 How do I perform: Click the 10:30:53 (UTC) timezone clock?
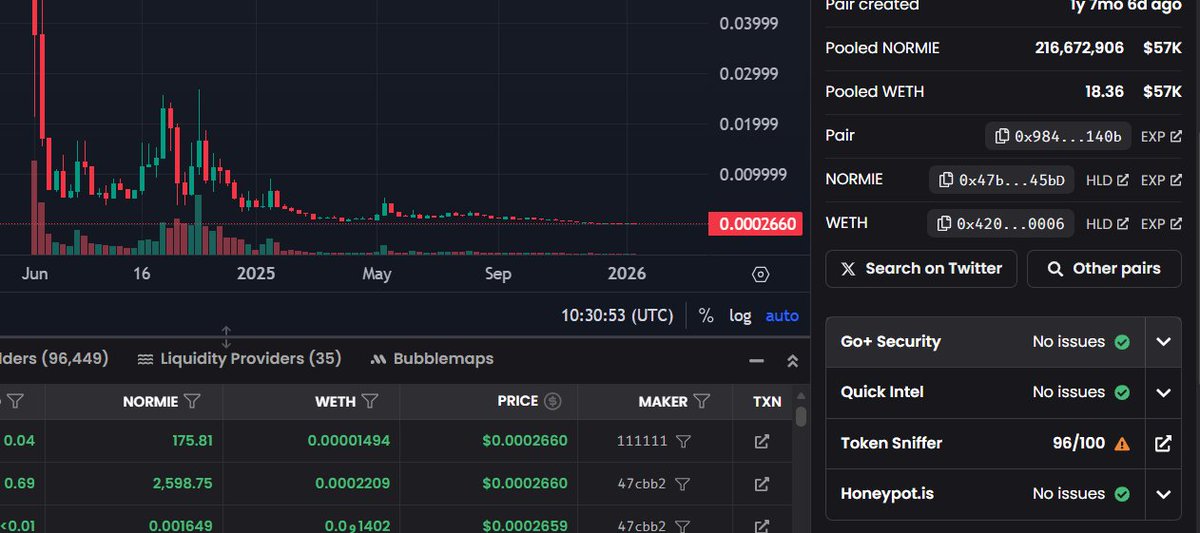617,315
